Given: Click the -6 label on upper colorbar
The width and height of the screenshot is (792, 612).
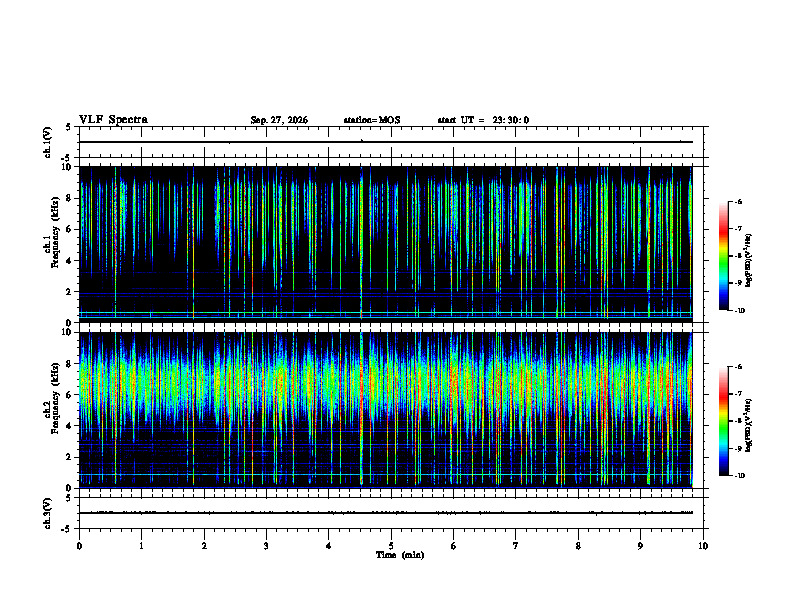Looking at the screenshot, I should coord(737,202).
